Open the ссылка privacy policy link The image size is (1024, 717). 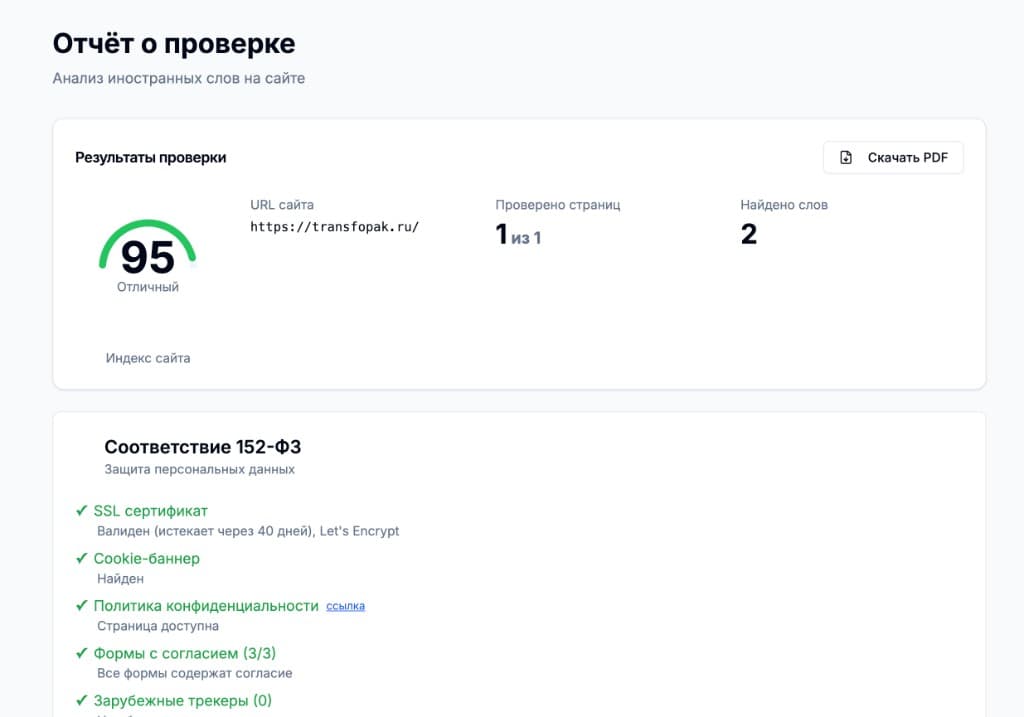pos(345,606)
